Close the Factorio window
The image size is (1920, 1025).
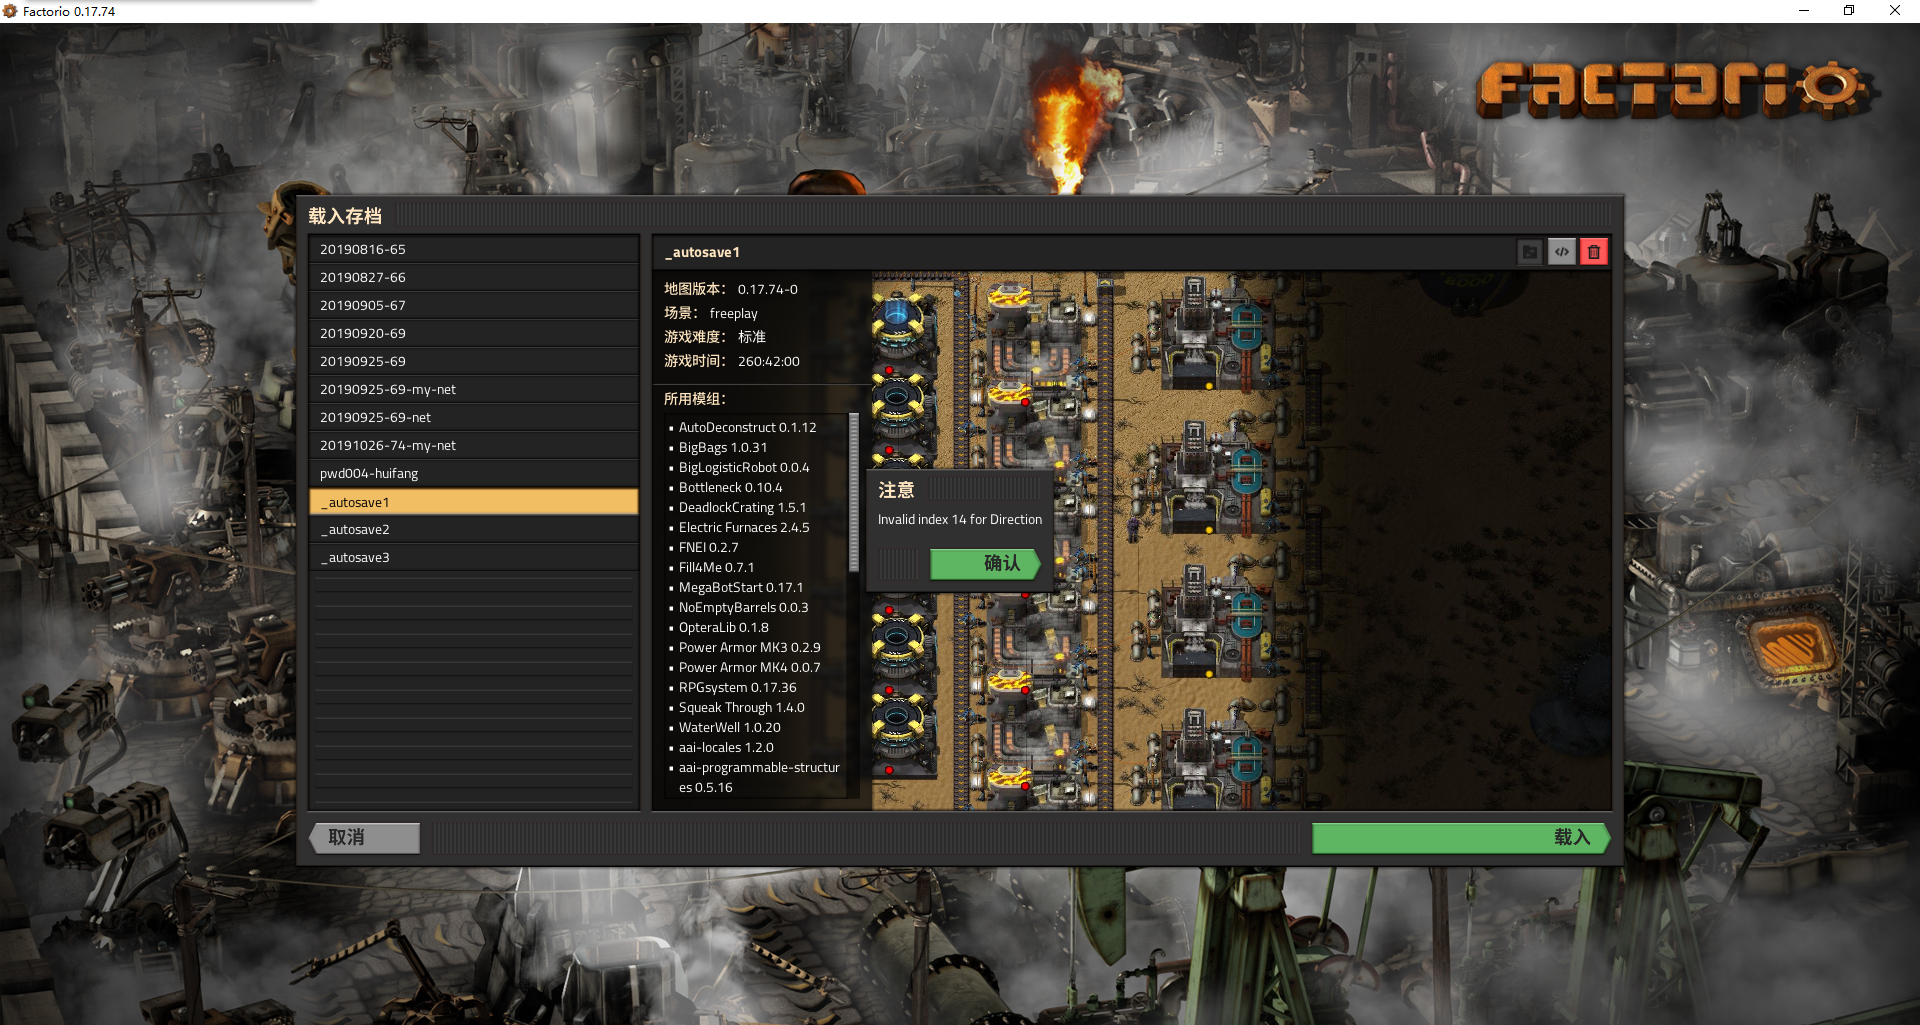1895,11
